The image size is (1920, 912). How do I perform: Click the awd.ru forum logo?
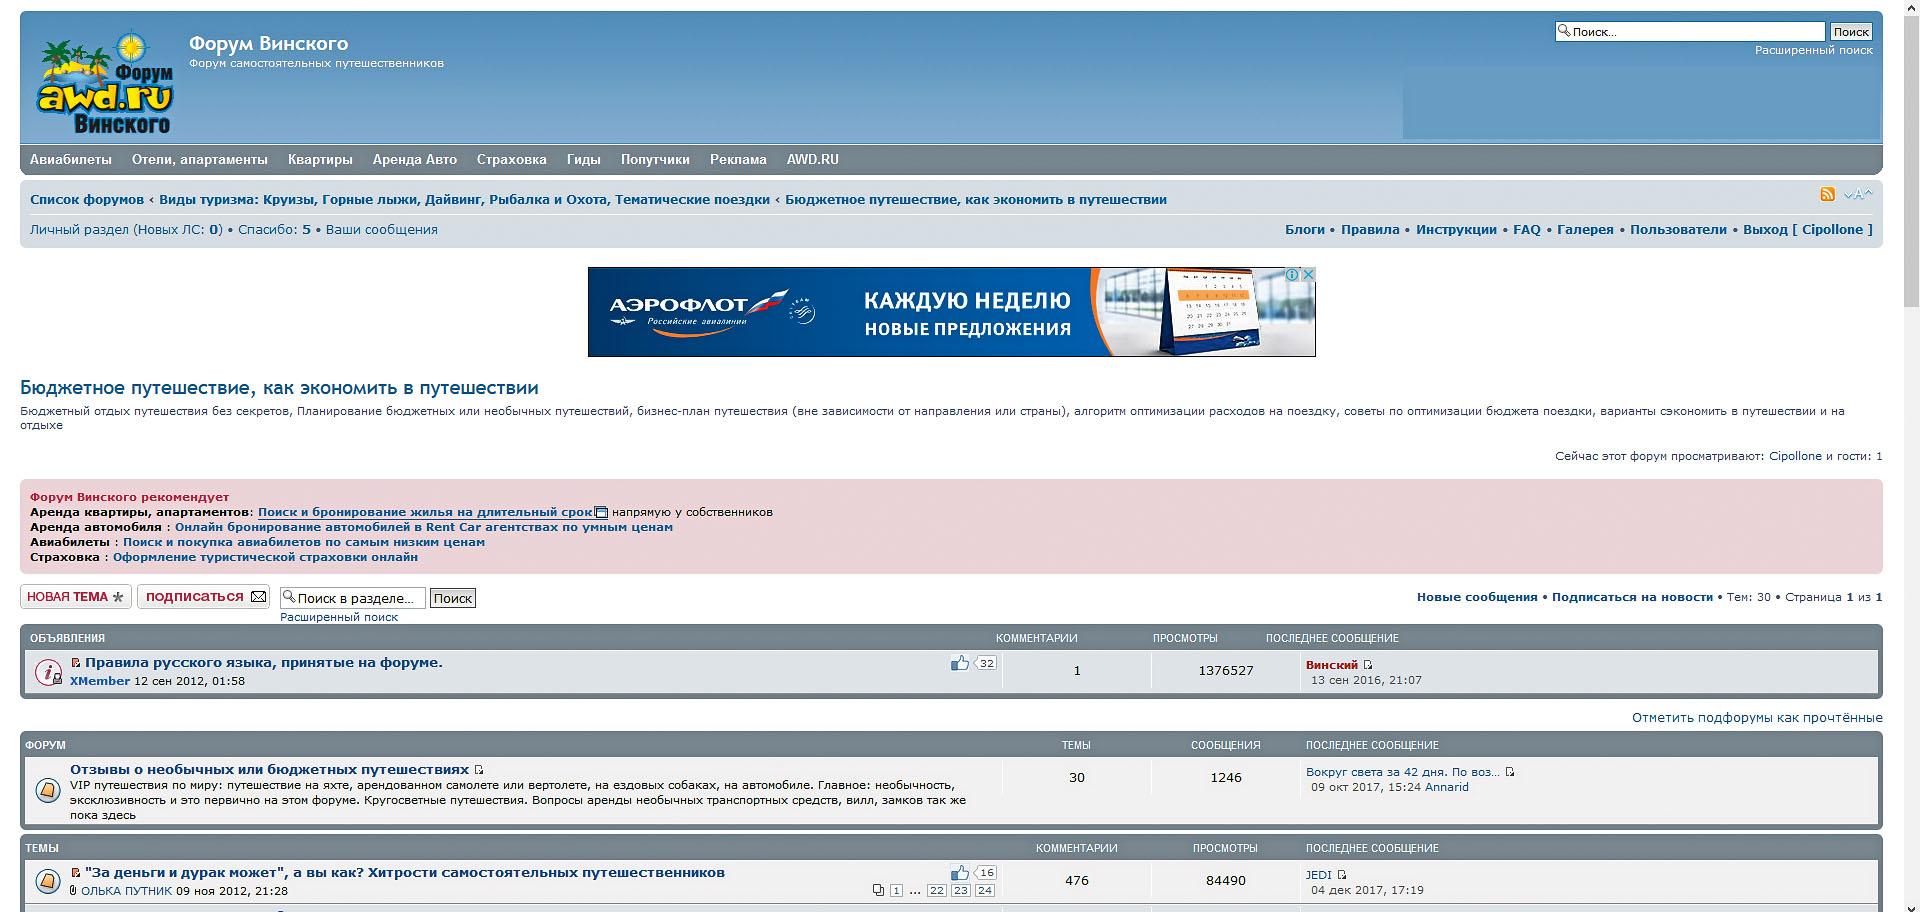click(x=105, y=84)
